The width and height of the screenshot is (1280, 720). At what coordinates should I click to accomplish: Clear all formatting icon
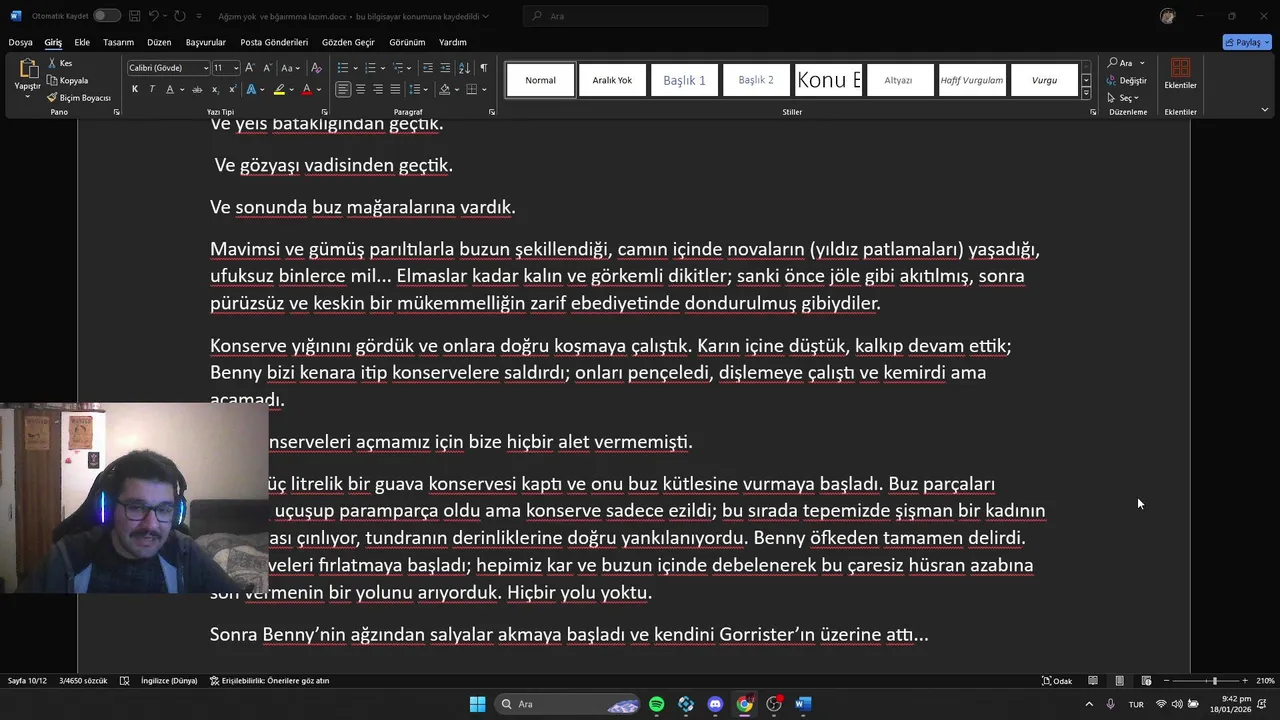click(x=316, y=68)
